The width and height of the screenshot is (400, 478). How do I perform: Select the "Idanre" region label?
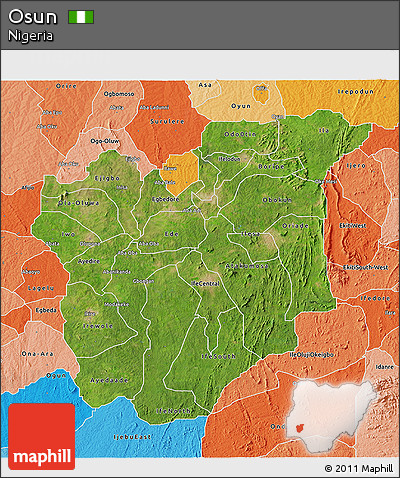point(384,367)
